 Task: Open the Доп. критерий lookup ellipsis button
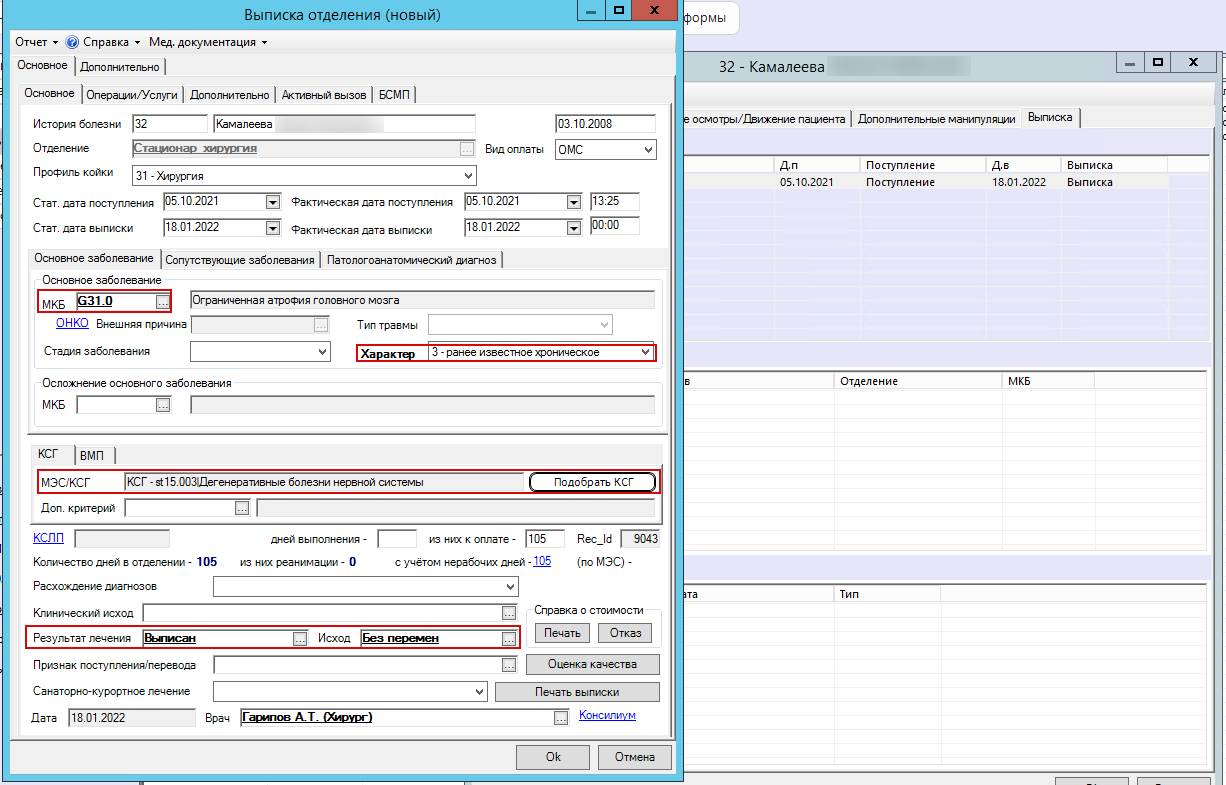pos(241,508)
